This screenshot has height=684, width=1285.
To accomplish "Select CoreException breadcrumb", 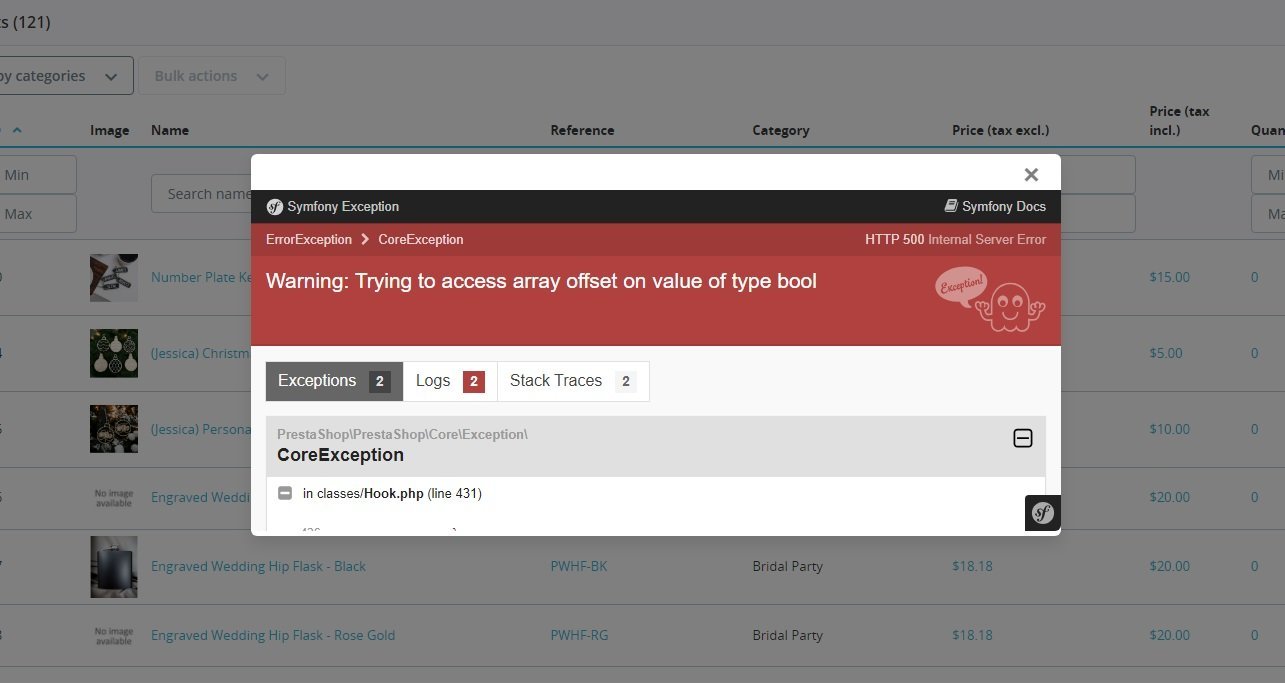I will coord(421,240).
